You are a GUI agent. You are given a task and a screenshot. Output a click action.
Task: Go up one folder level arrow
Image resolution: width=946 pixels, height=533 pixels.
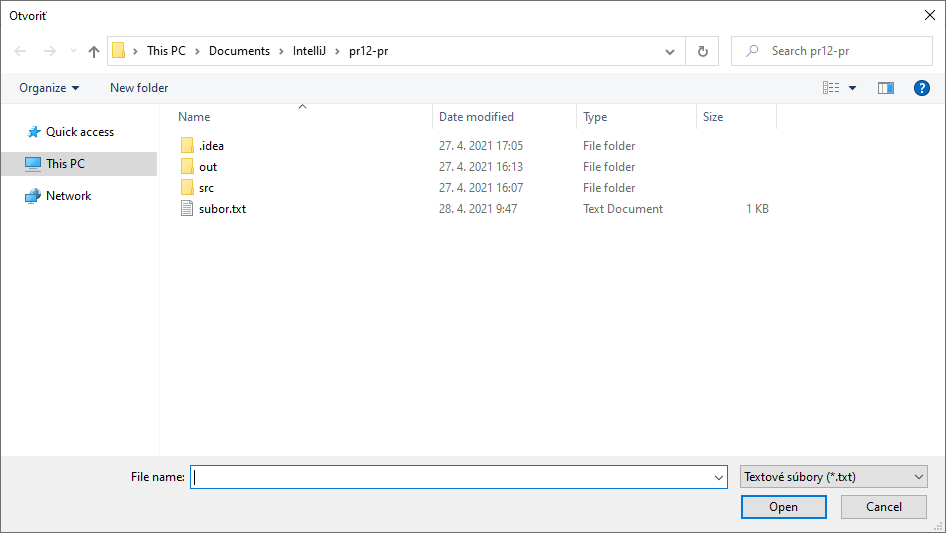94,51
